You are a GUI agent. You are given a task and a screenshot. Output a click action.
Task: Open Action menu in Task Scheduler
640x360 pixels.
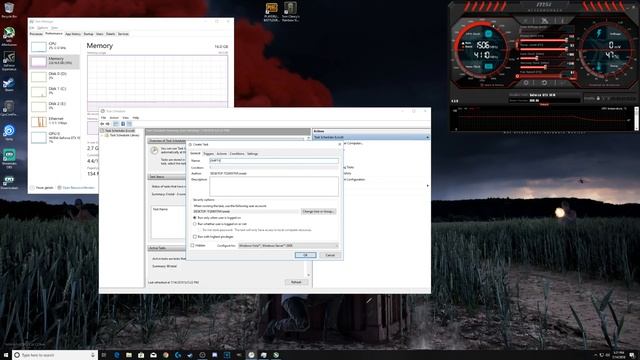point(114,118)
